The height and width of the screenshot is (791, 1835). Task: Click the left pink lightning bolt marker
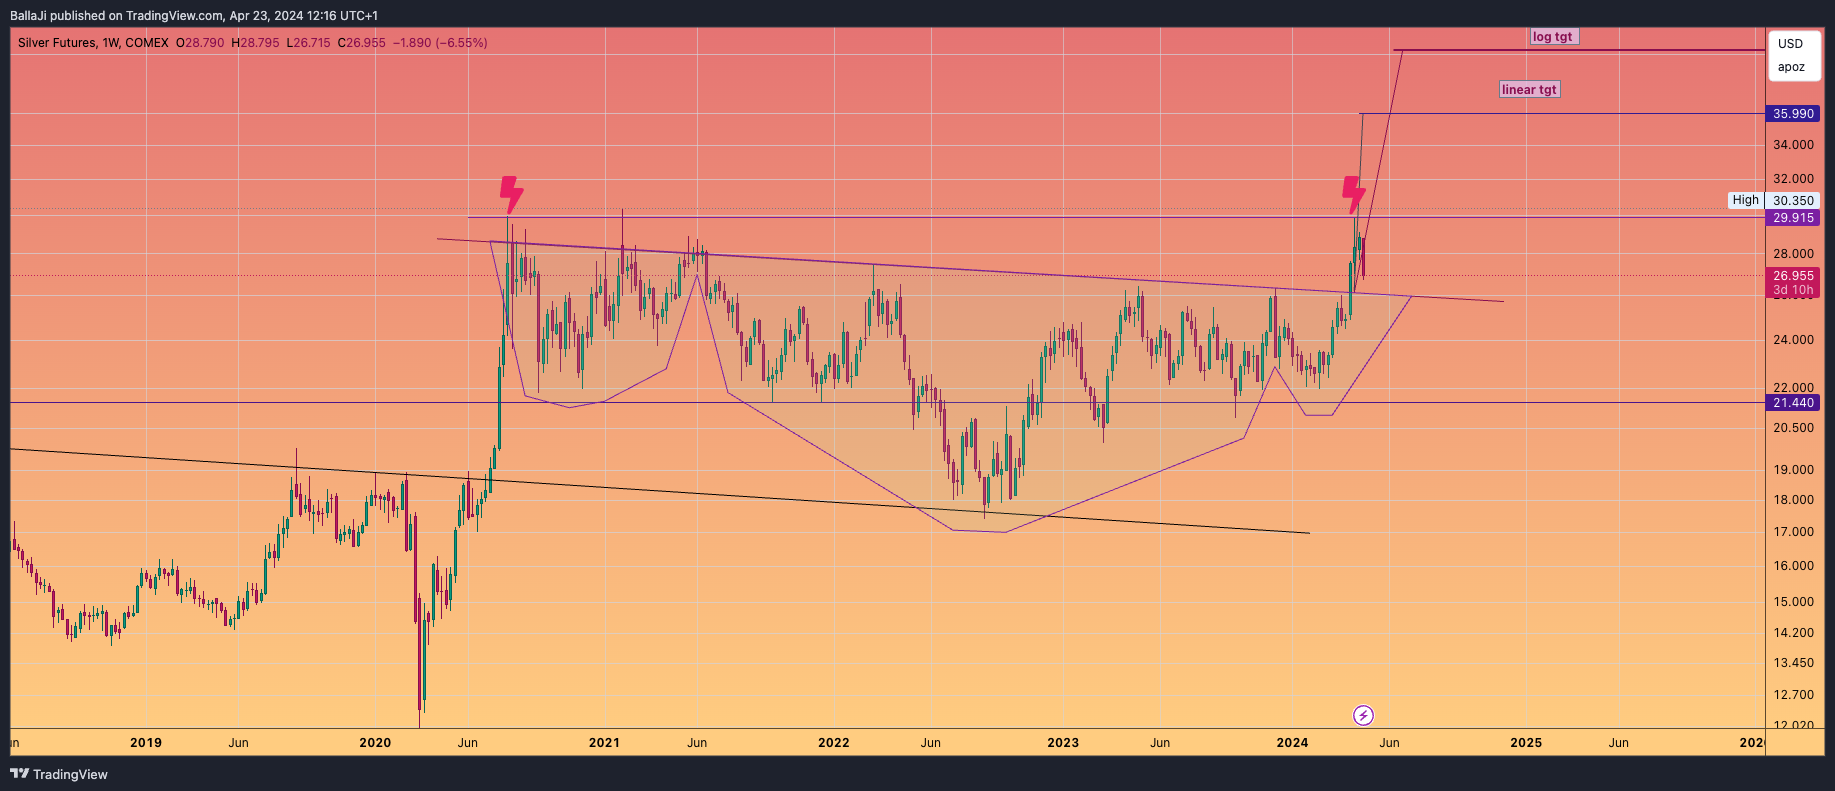tap(511, 195)
